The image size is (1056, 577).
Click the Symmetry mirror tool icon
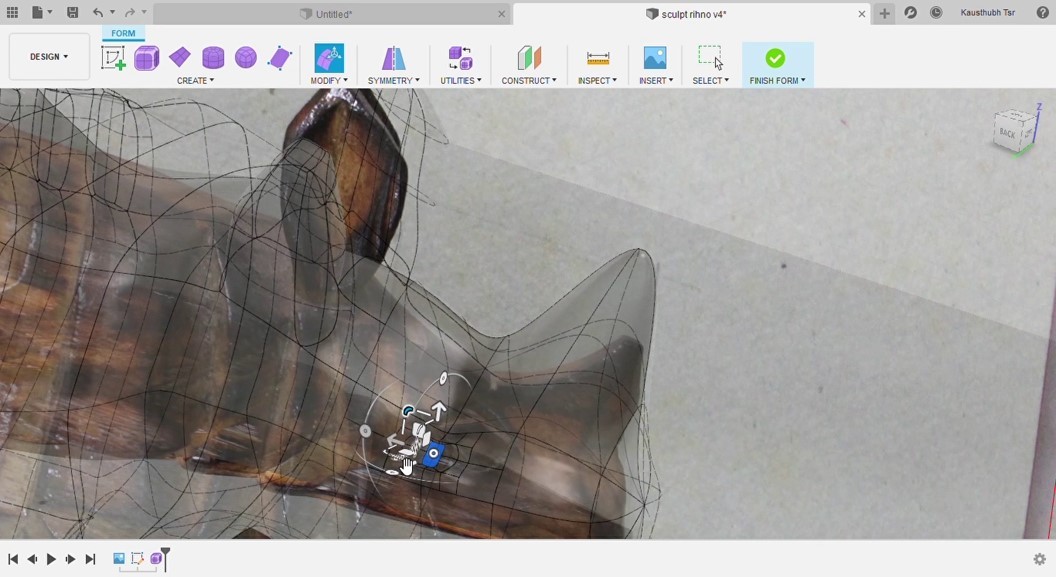393,58
